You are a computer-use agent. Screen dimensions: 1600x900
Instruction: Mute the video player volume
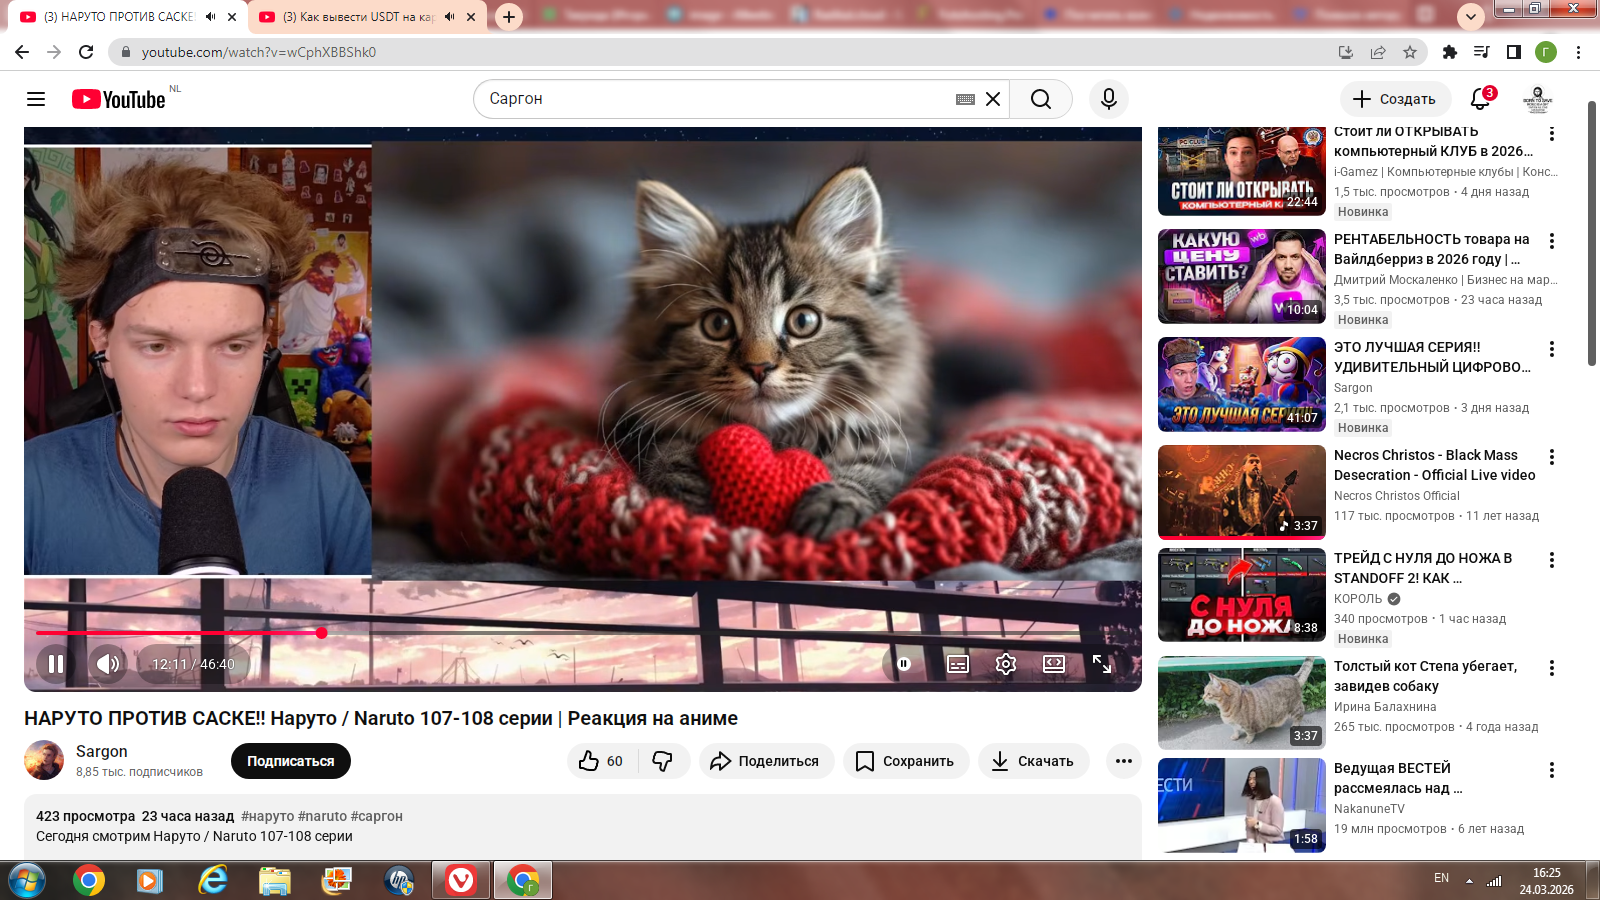pos(108,664)
